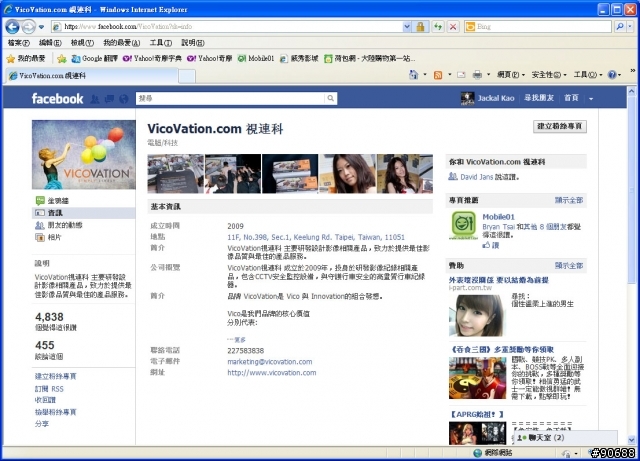Open Facebook messages icon

(x=109, y=99)
